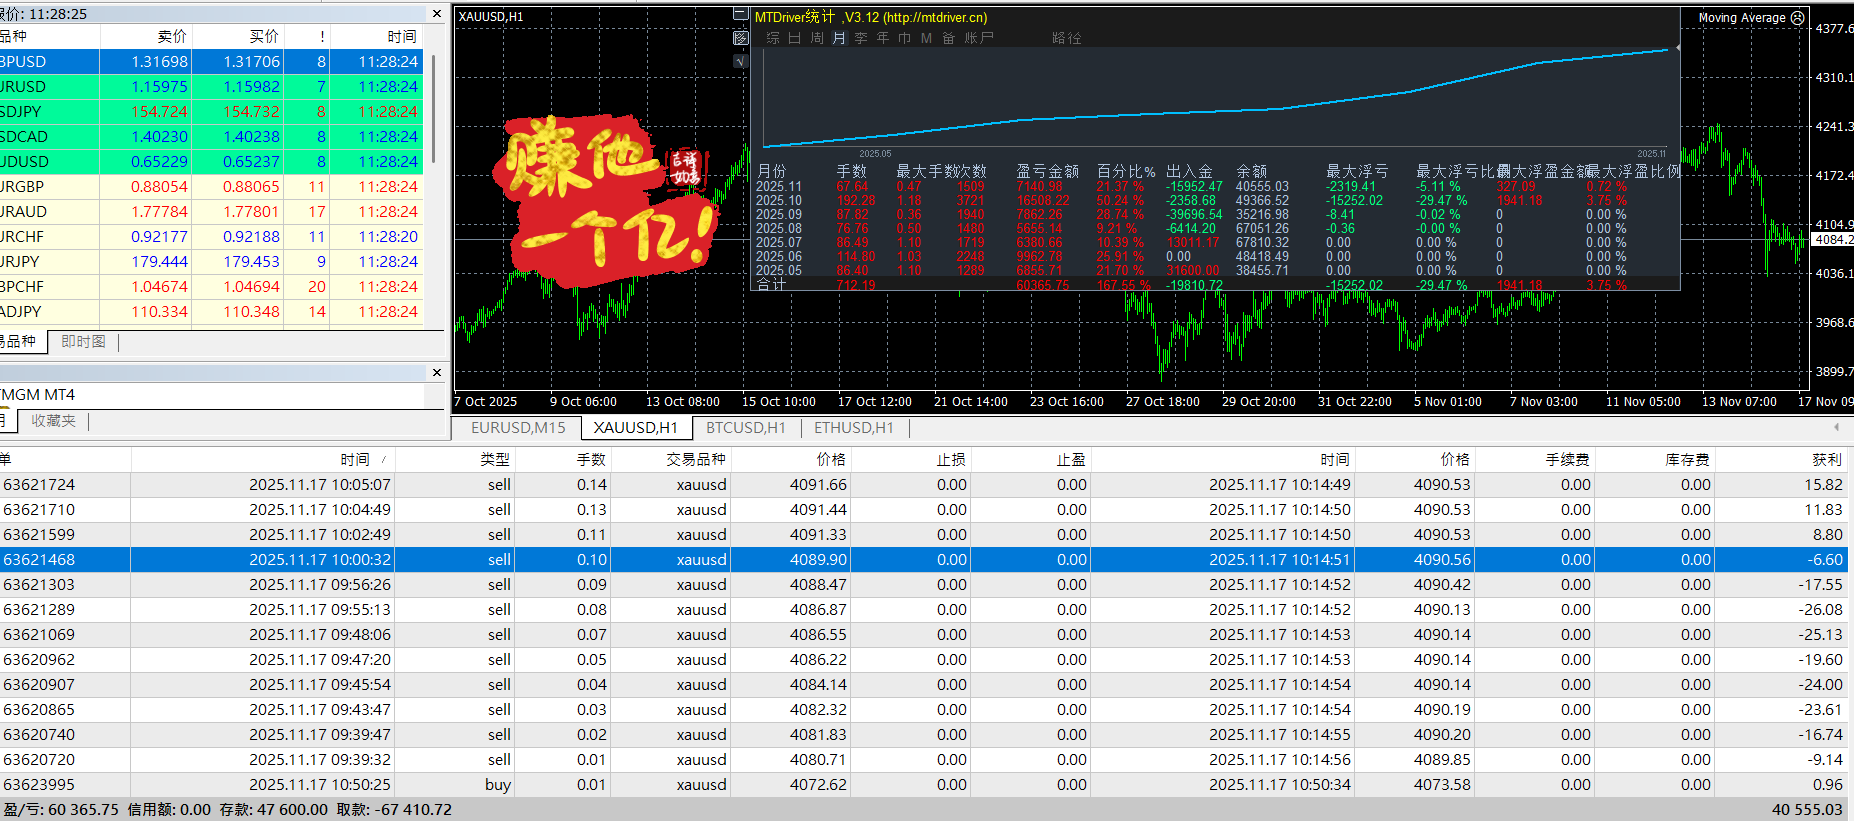
Task: Select the USDCAD row priced 1.40230
Action: click(211, 137)
